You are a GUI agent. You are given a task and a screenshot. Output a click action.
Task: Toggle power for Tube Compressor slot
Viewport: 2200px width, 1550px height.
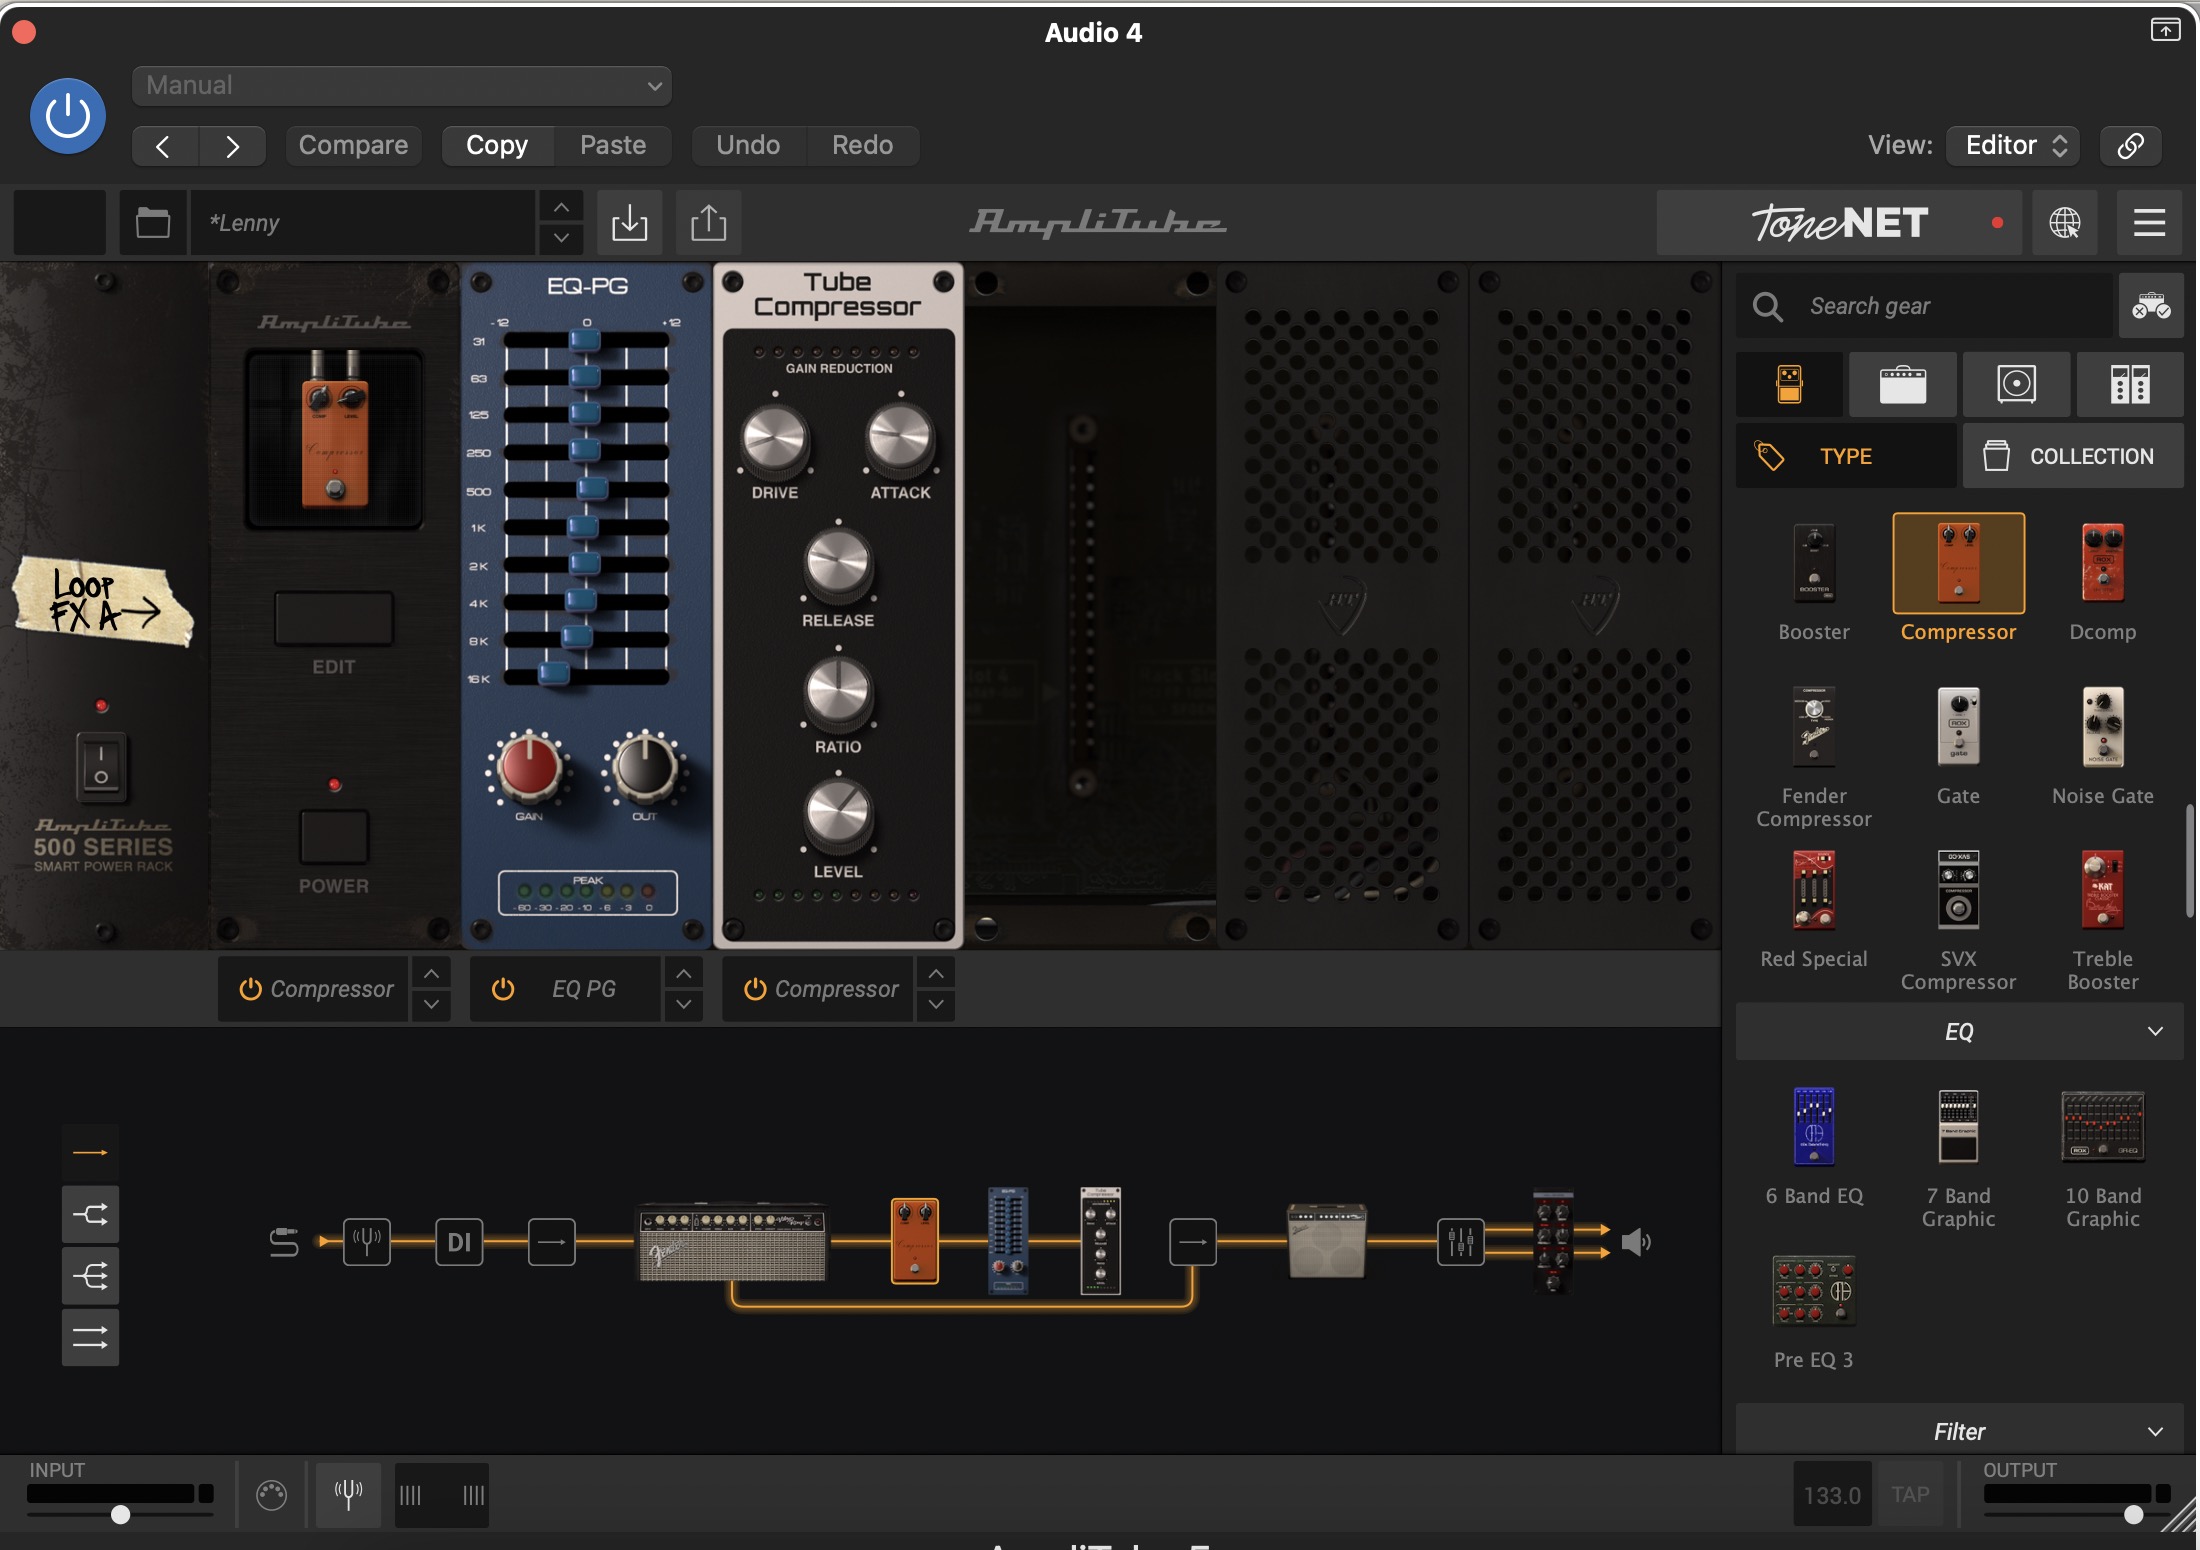coord(755,989)
